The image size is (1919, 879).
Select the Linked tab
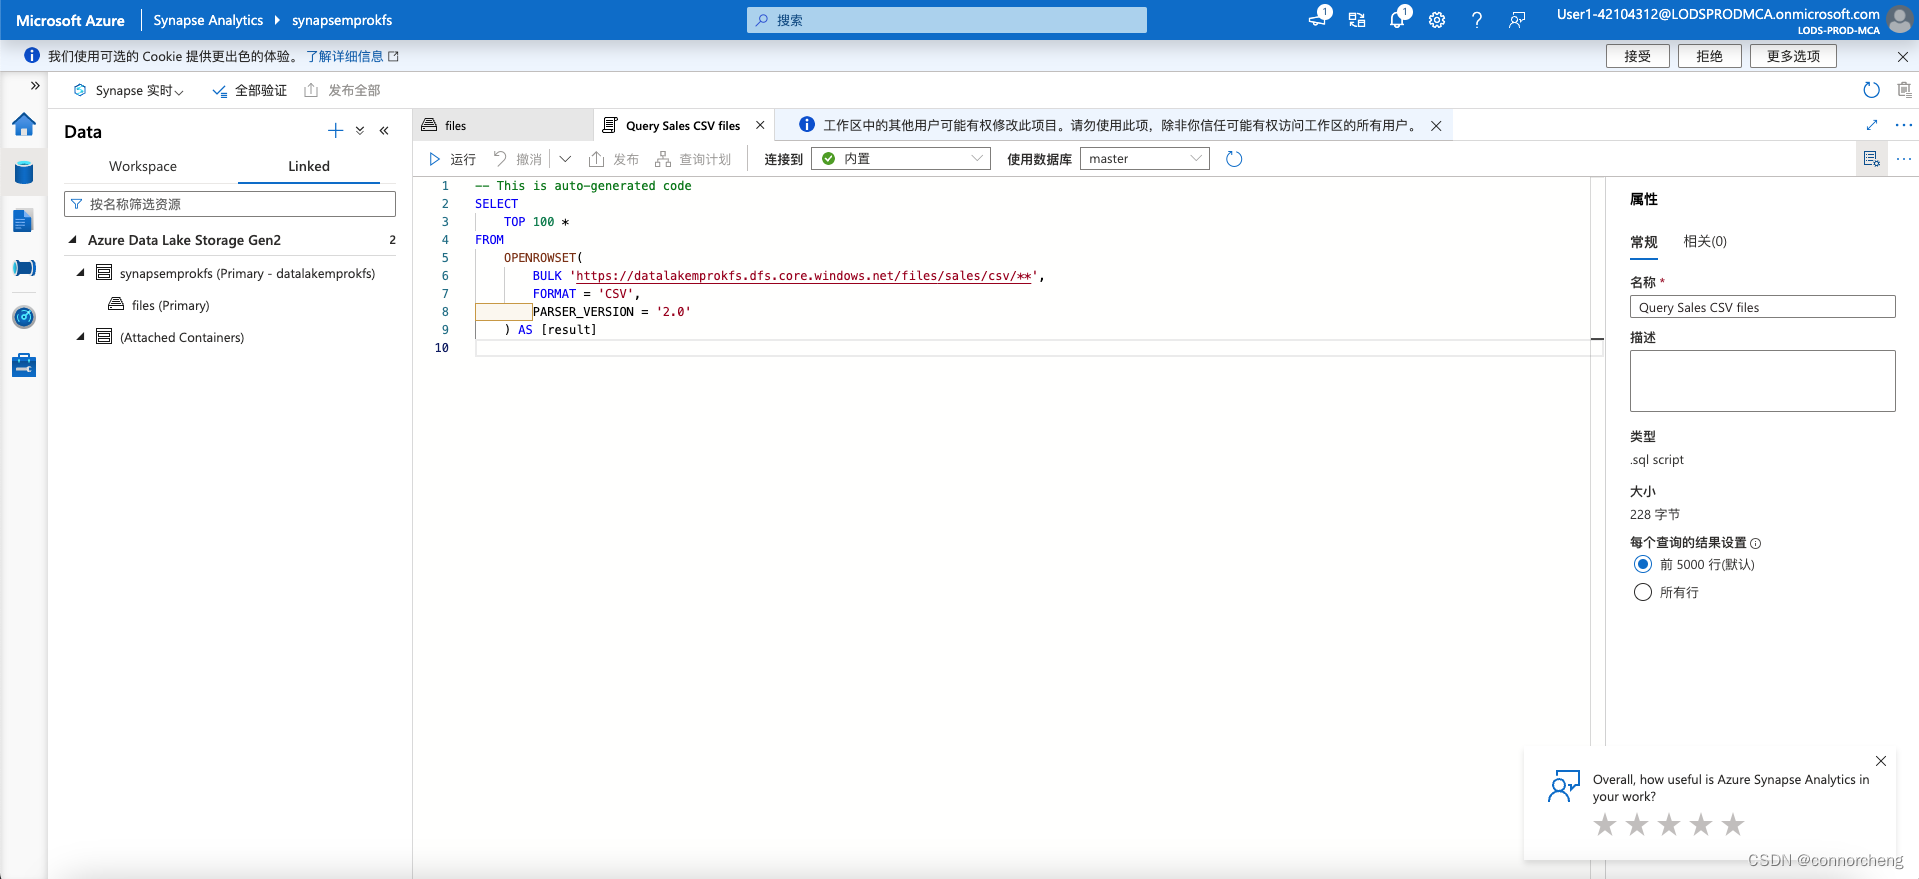tap(309, 166)
